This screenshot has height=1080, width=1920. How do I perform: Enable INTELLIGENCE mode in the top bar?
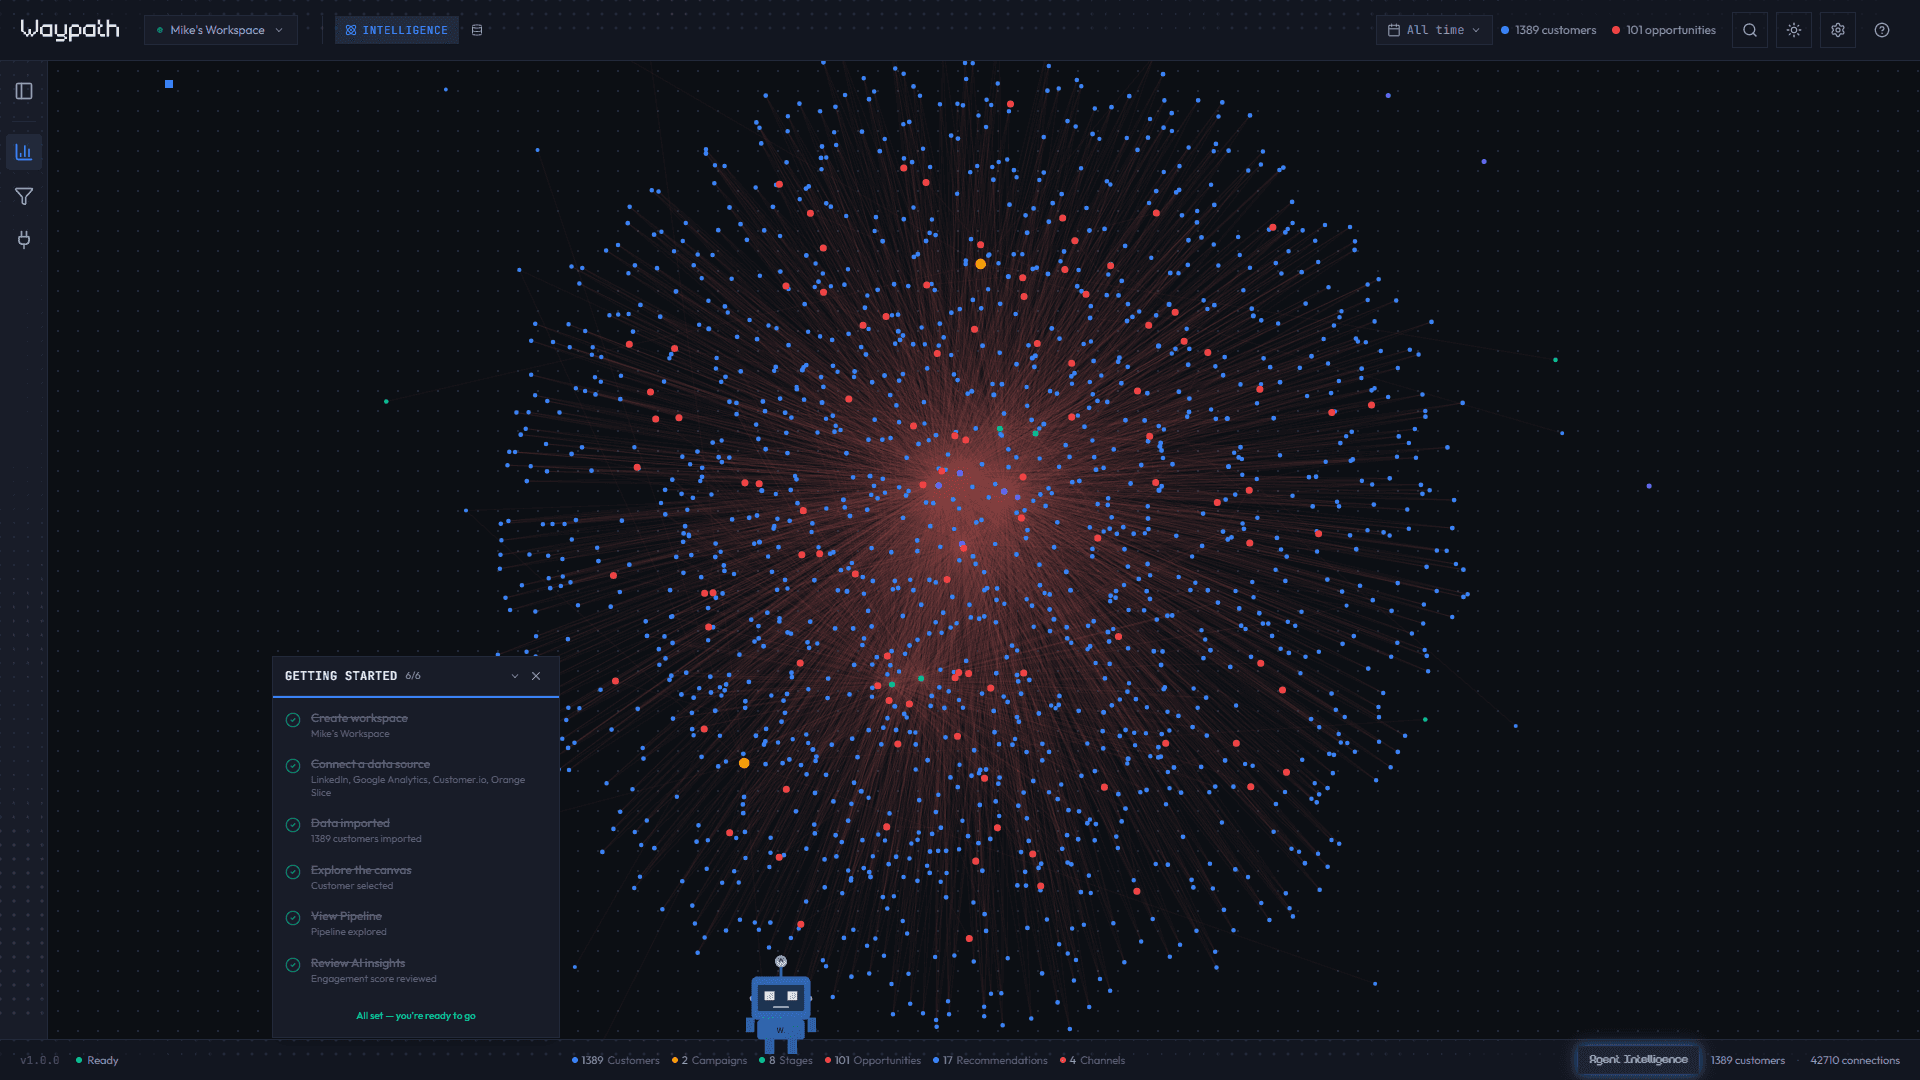pyautogui.click(x=396, y=30)
